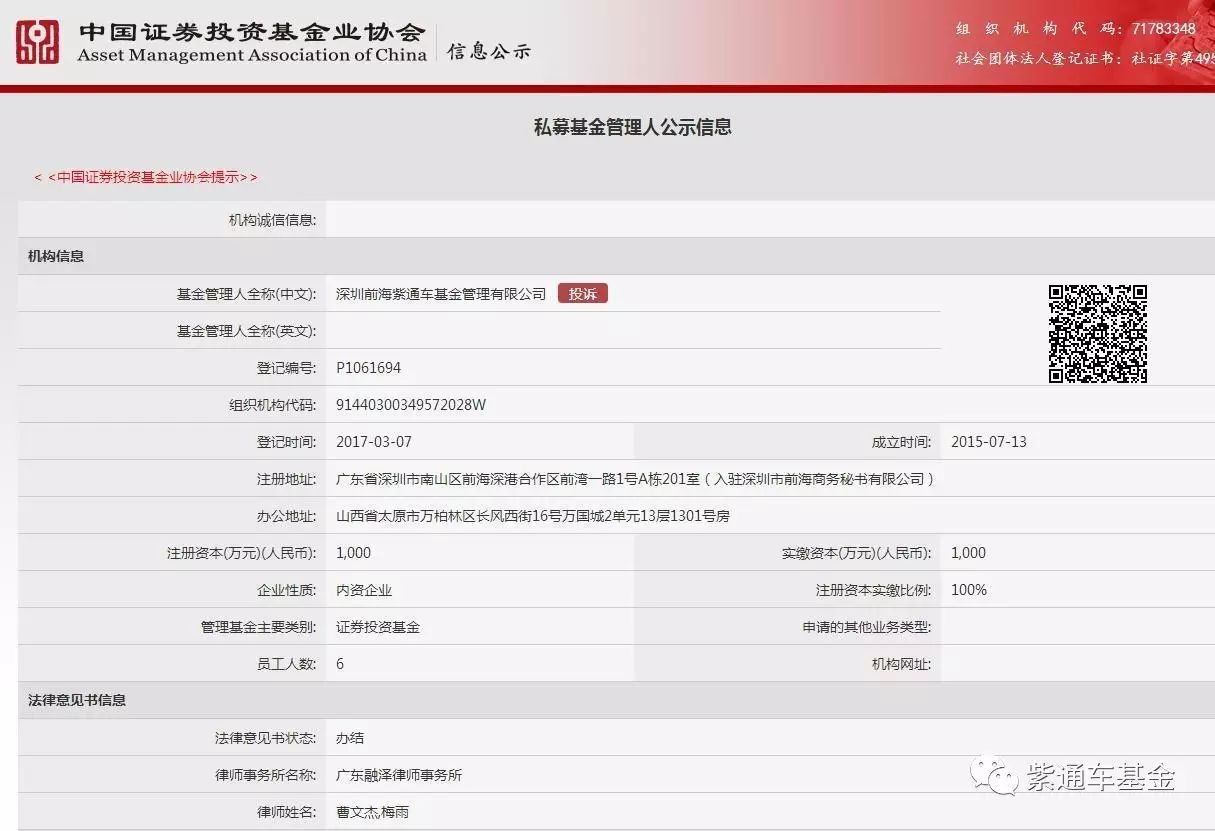Click the fund manager name 深圳前海紫通车基金管理有限公司

pos(441,294)
